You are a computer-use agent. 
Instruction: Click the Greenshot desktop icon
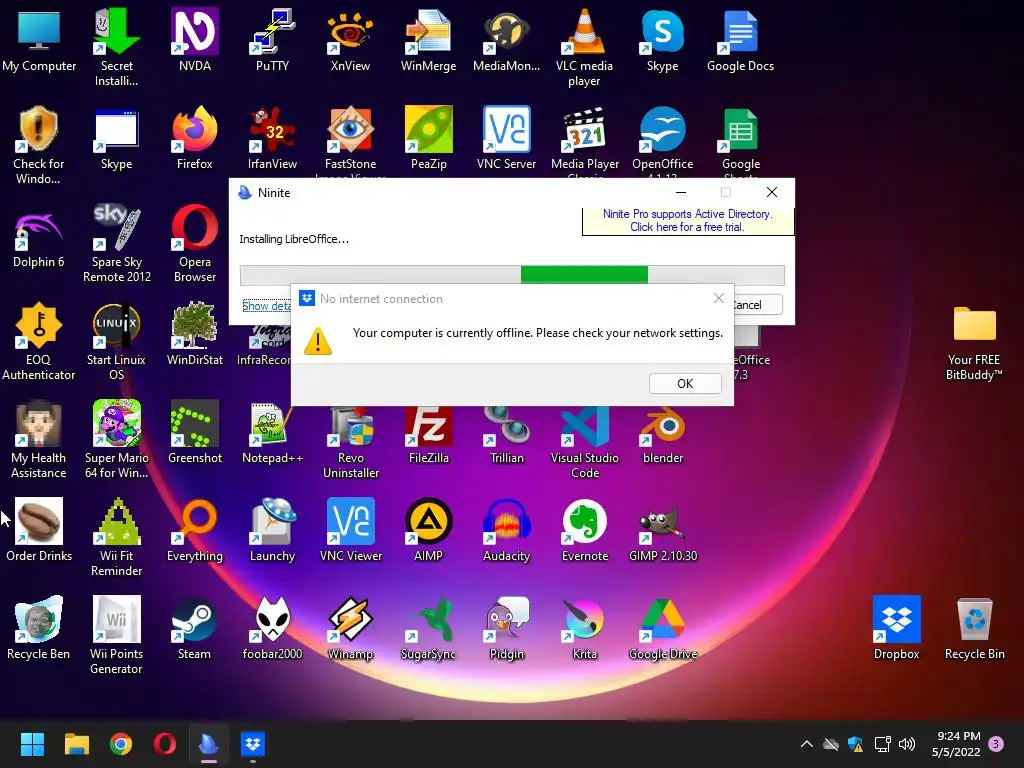click(195, 432)
